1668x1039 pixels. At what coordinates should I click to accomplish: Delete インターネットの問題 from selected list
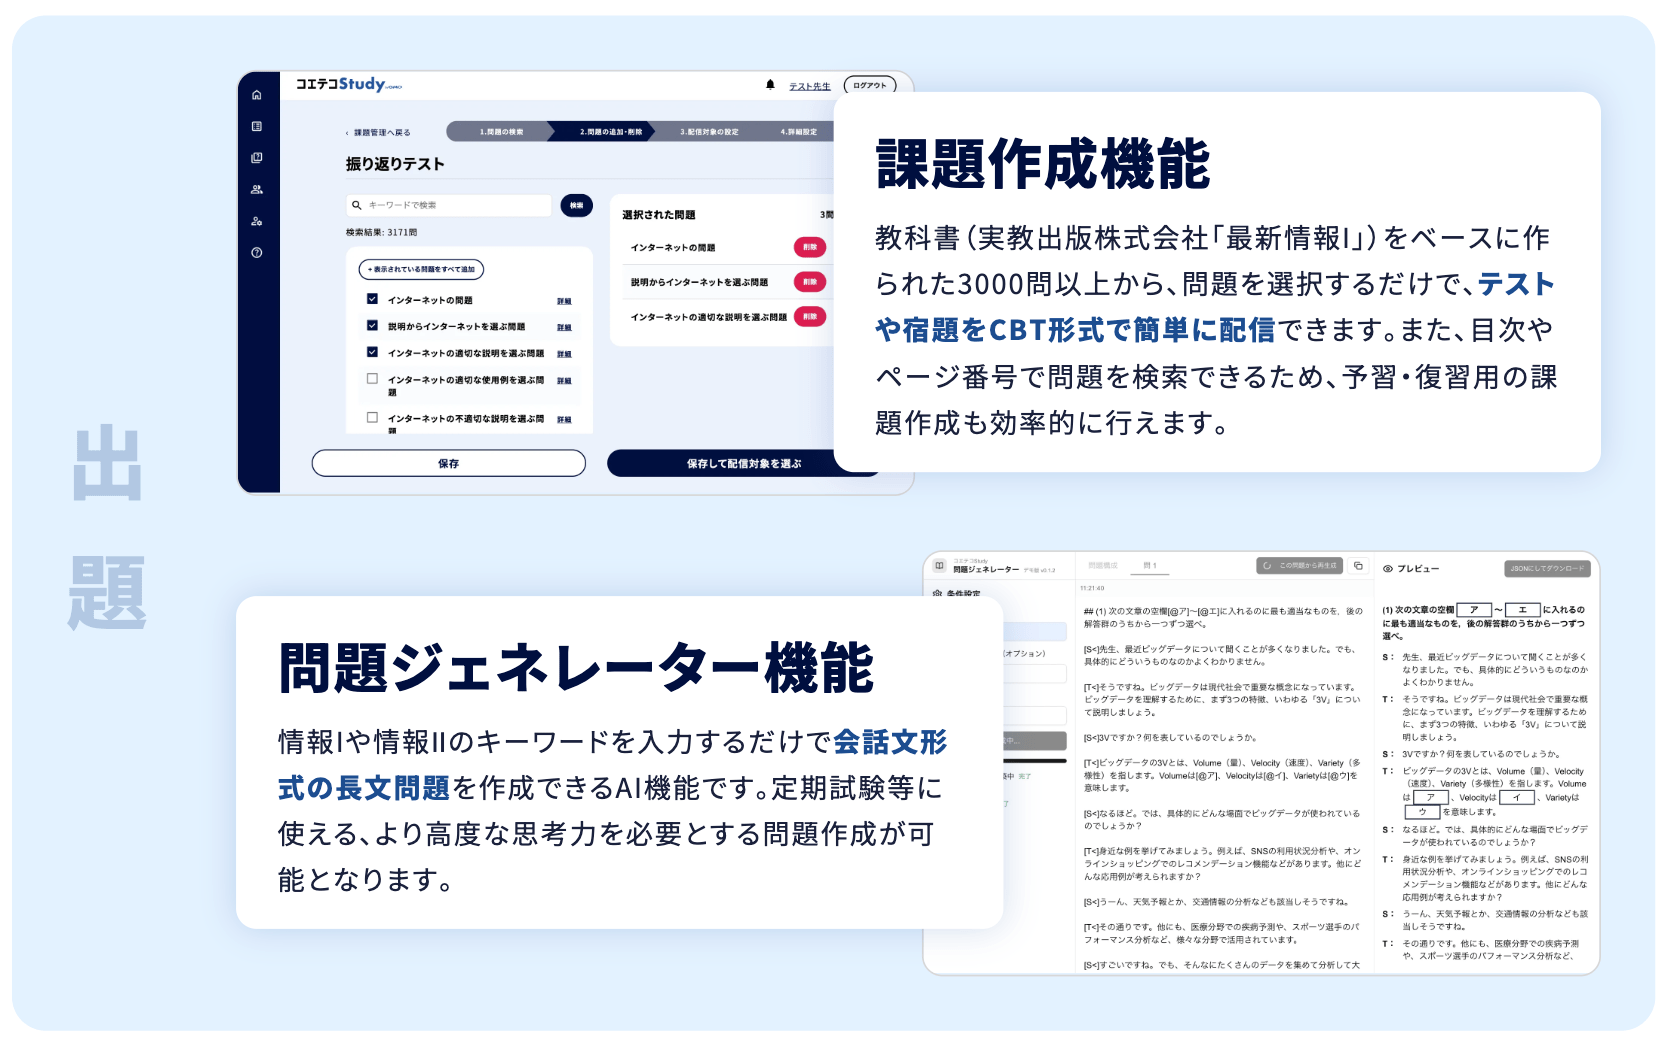click(x=810, y=247)
